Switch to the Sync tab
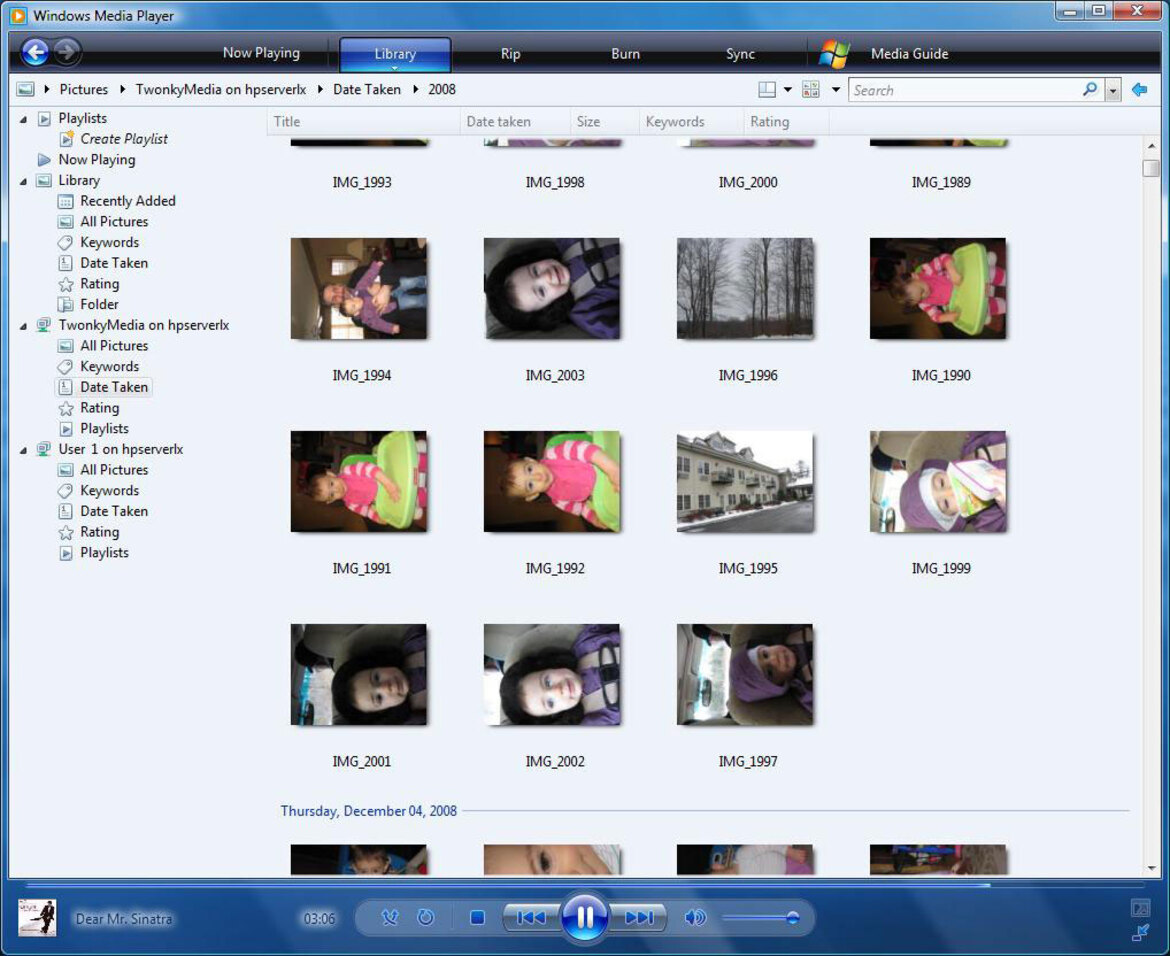1170x956 pixels. (x=740, y=54)
